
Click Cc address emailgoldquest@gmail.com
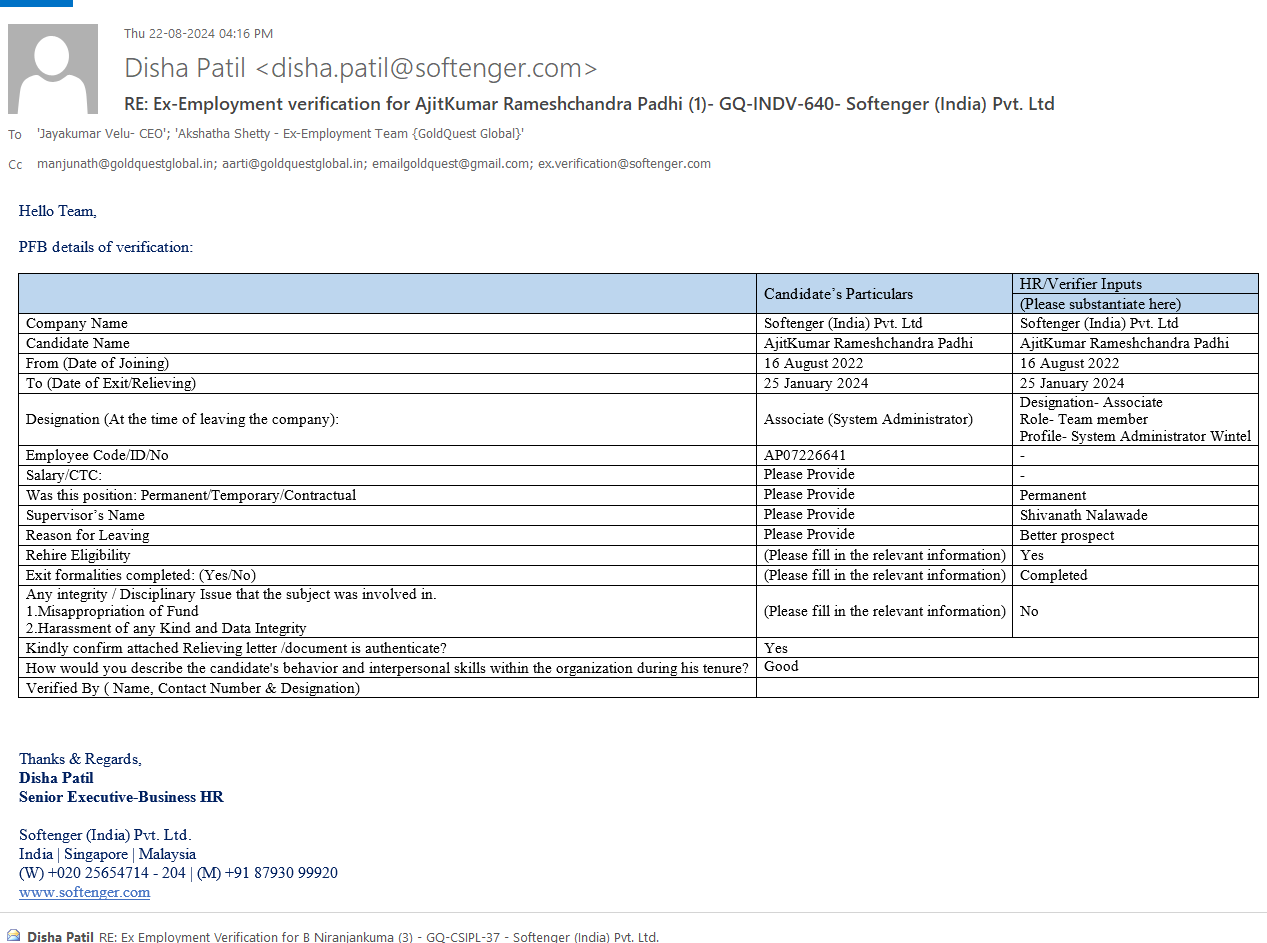click(x=450, y=164)
